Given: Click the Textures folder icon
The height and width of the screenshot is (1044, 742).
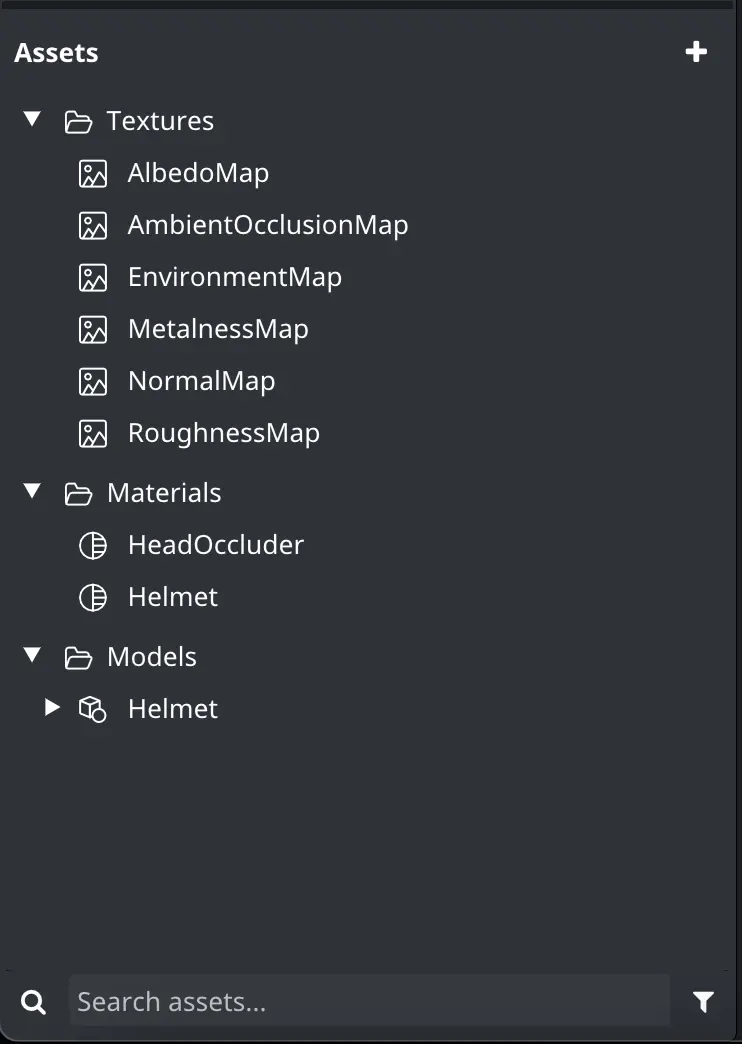Looking at the screenshot, I should [x=78, y=122].
